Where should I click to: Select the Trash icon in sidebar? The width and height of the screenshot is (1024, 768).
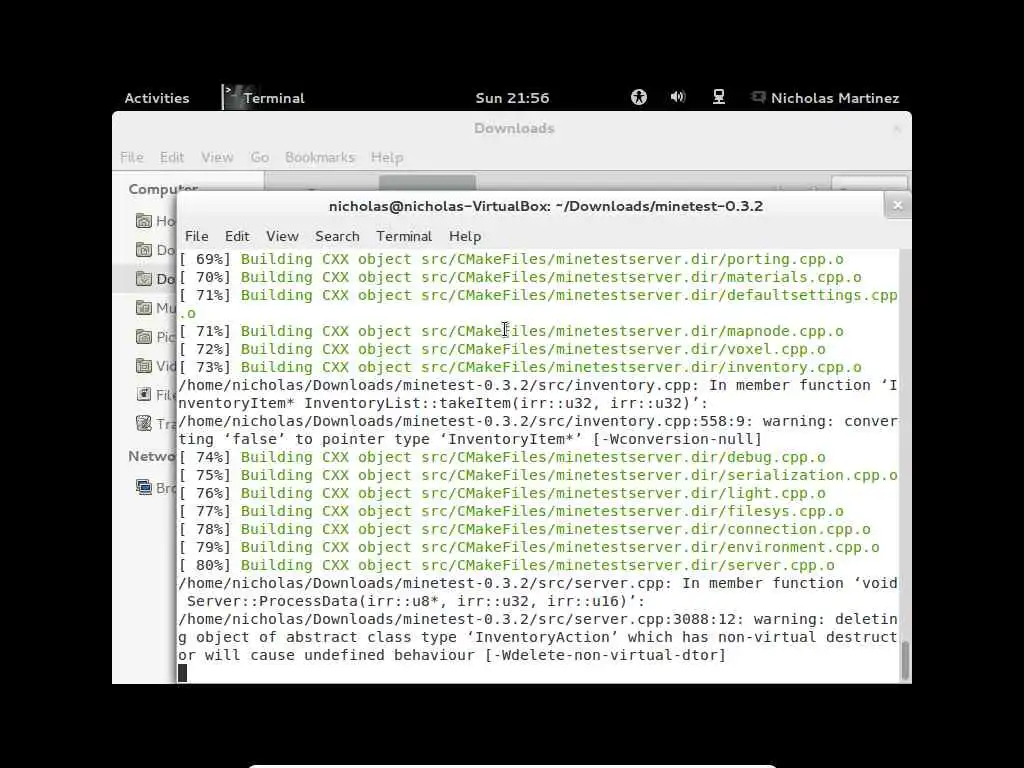pyautogui.click(x=144, y=423)
